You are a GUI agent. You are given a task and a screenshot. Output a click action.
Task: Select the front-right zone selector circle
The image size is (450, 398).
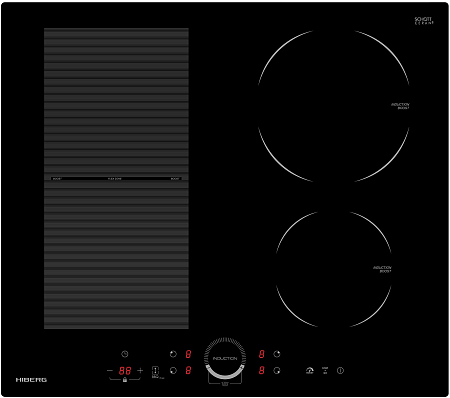(277, 370)
